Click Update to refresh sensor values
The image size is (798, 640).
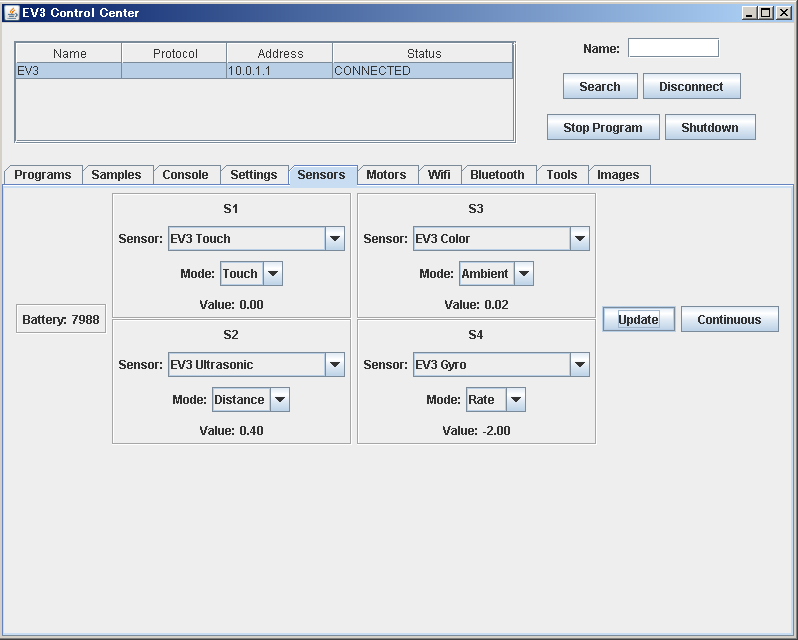click(x=639, y=319)
